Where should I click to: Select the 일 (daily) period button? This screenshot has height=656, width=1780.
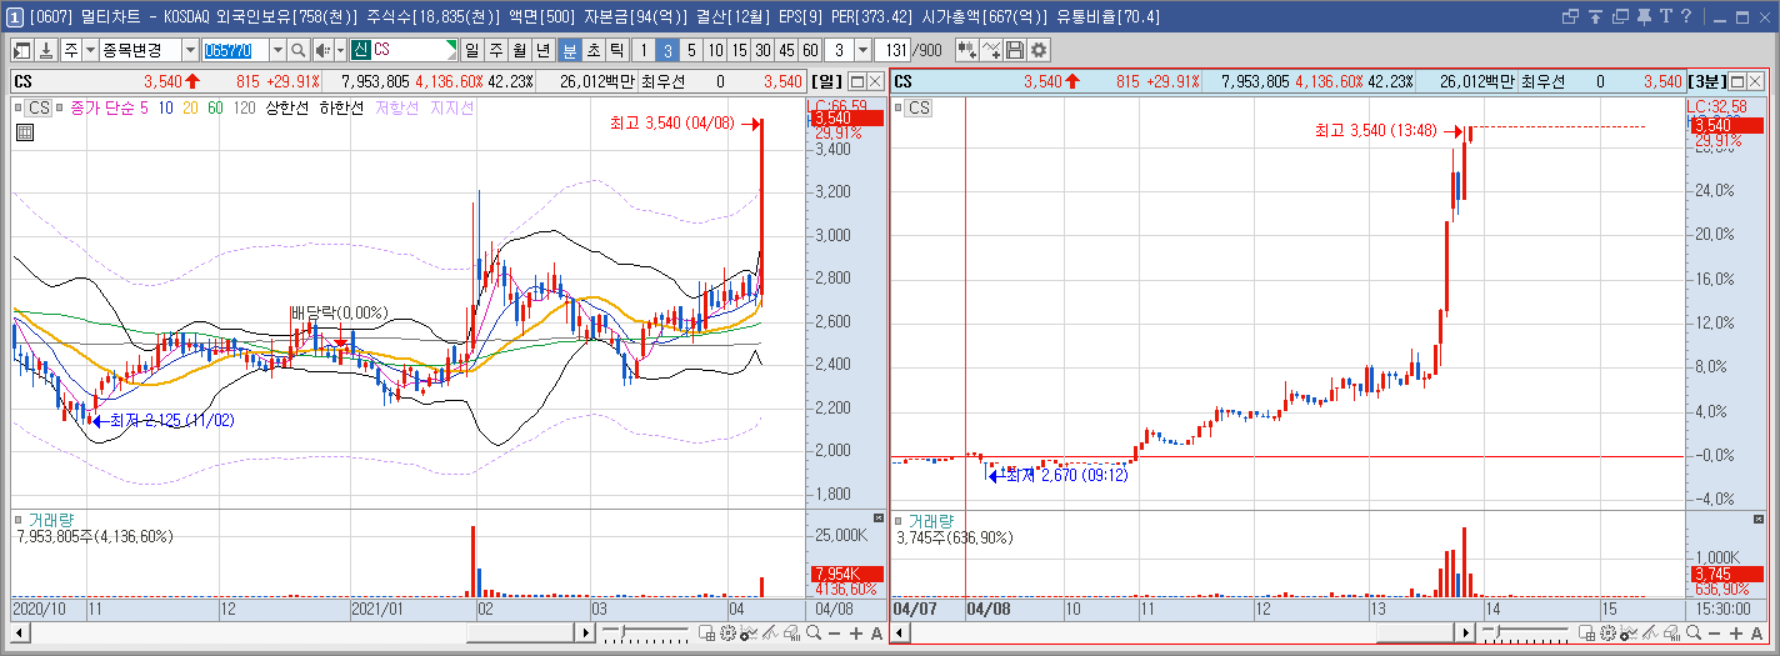click(472, 50)
